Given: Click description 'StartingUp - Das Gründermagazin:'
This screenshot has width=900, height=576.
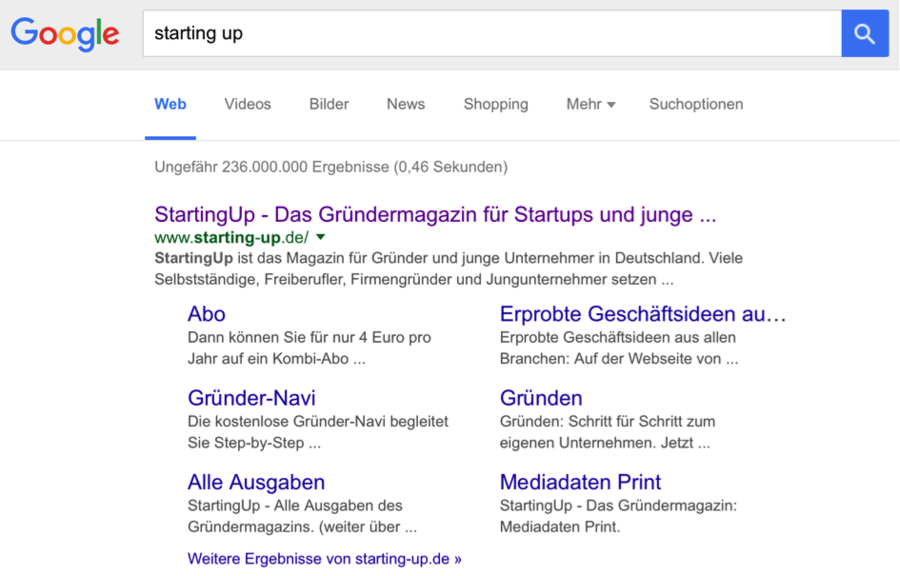Looking at the screenshot, I should click(x=618, y=506).
